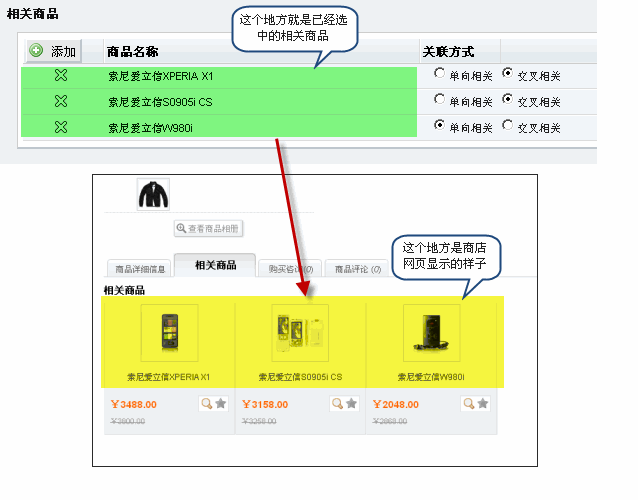
Task: Click the green plus 添加 icon
Action: 36,50
